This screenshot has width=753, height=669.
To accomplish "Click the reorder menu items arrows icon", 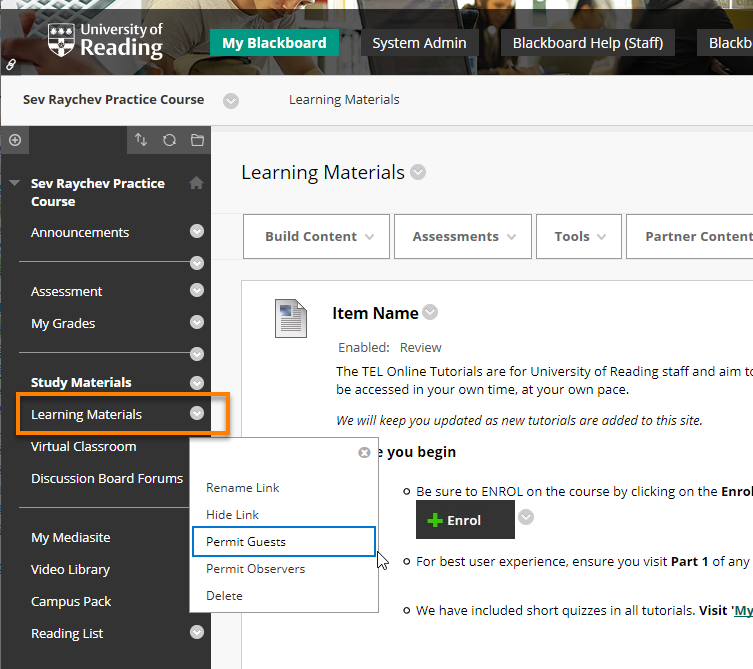I will (141, 140).
